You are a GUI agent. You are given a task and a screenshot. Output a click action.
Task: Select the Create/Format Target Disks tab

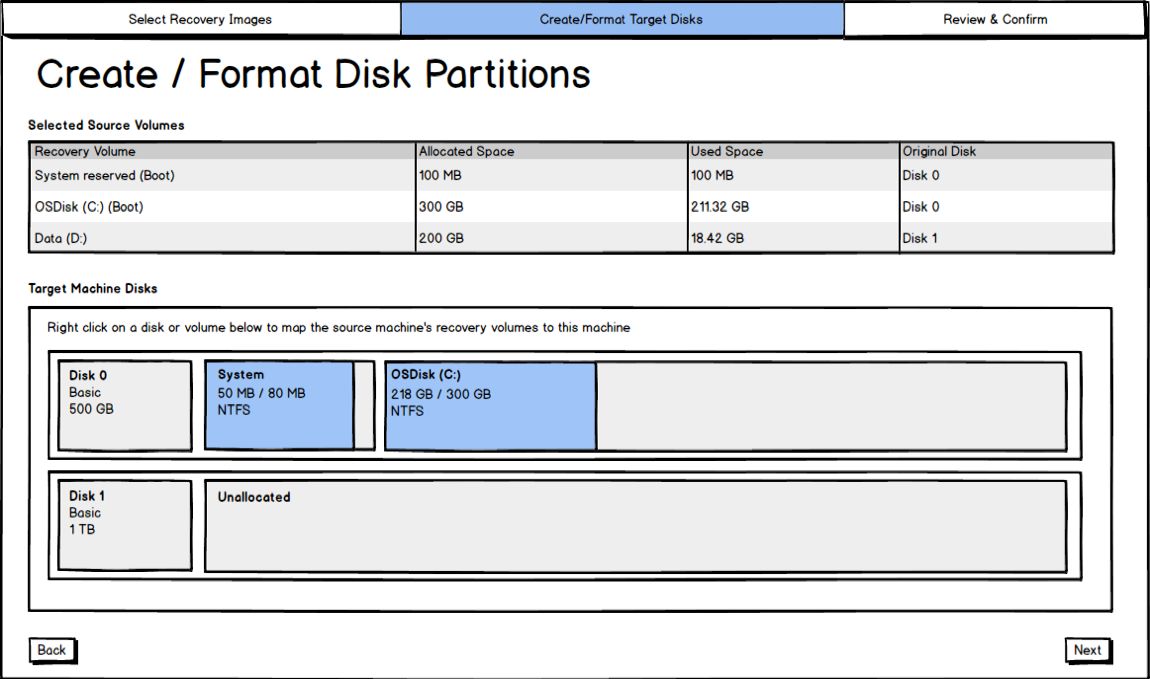621,18
